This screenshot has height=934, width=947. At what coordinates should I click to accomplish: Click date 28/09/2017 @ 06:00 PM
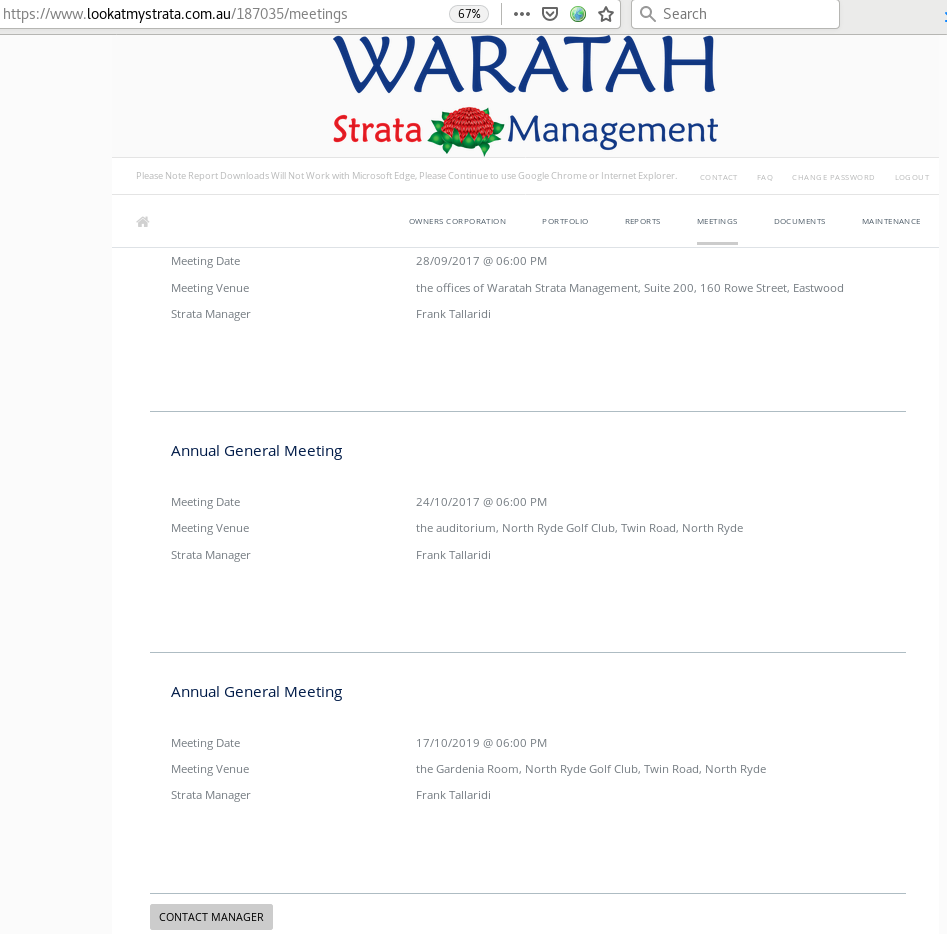pyautogui.click(x=481, y=261)
